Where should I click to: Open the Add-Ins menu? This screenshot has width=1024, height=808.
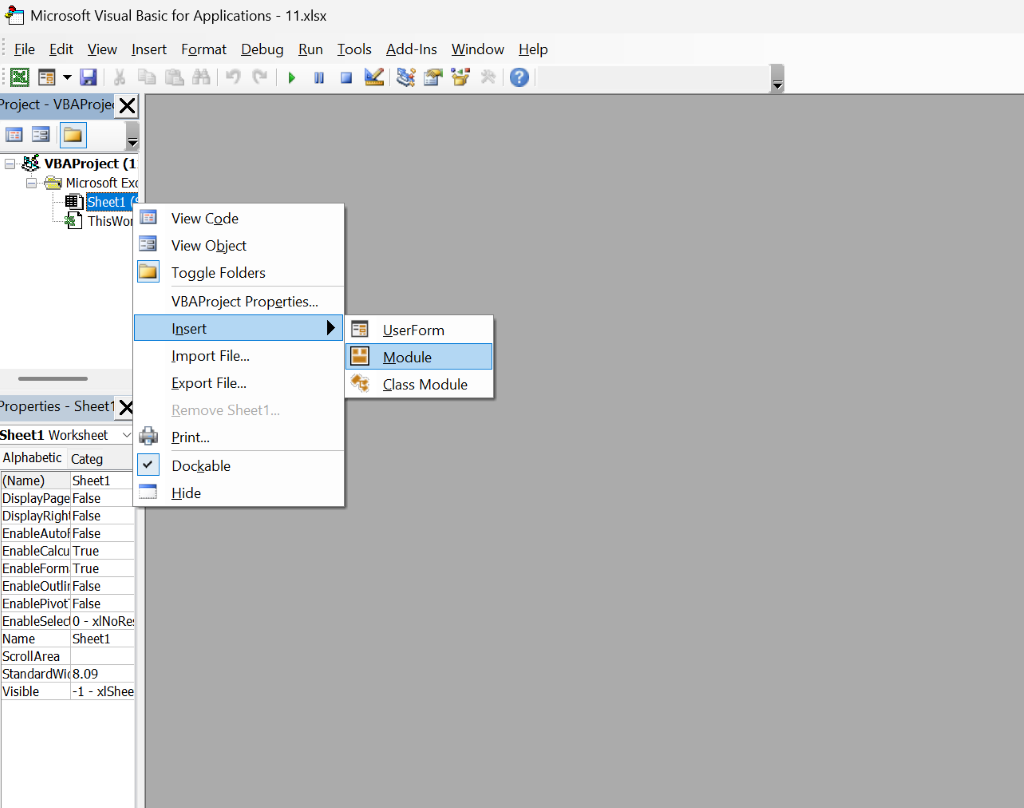click(x=411, y=50)
